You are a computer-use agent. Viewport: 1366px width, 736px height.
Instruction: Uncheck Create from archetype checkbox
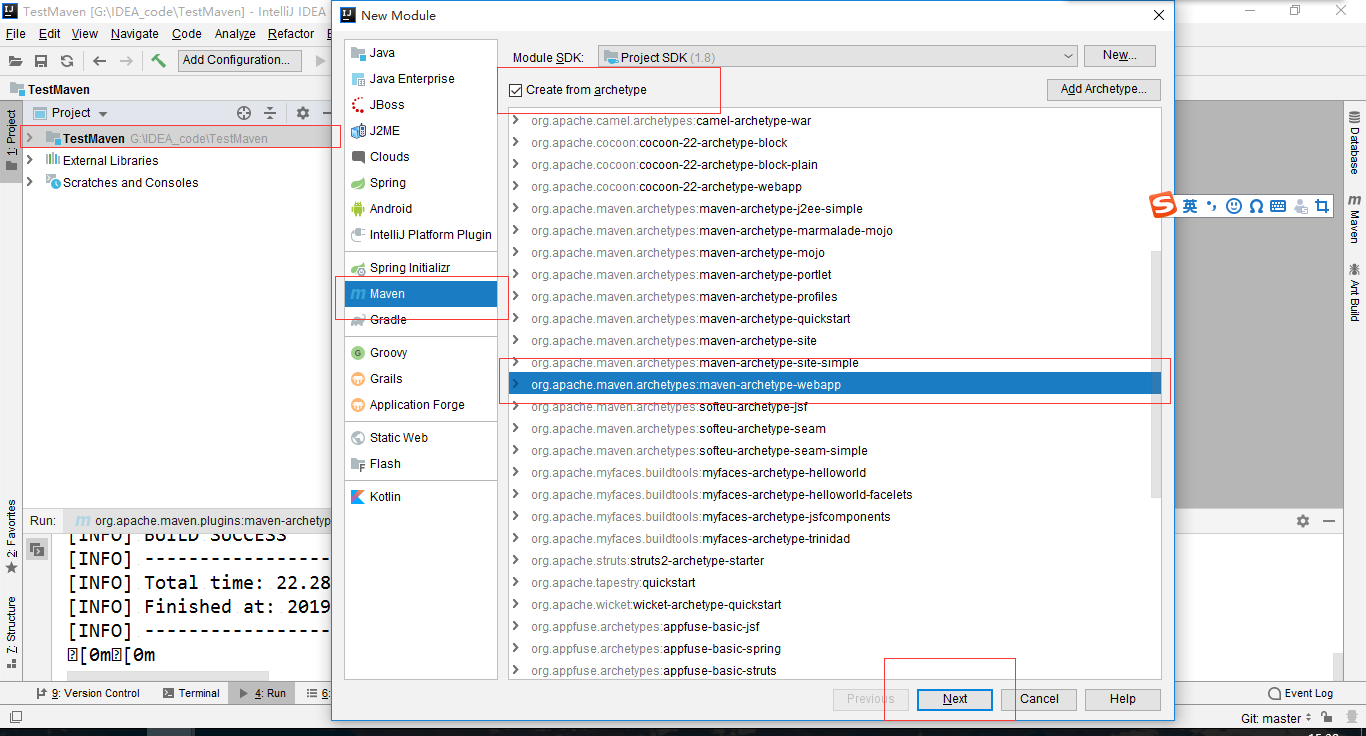pyautogui.click(x=516, y=90)
